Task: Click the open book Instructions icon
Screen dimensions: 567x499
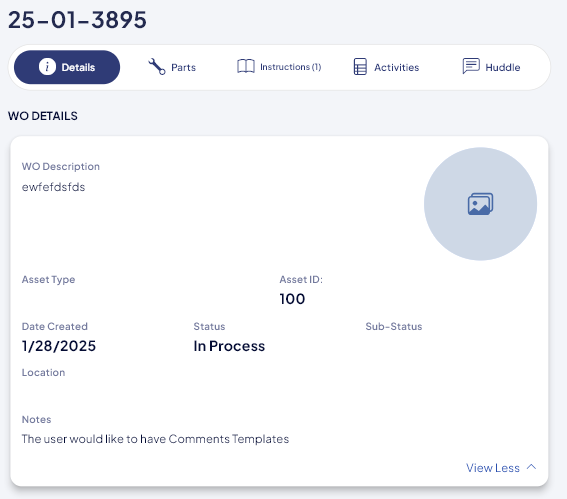Action: point(246,67)
